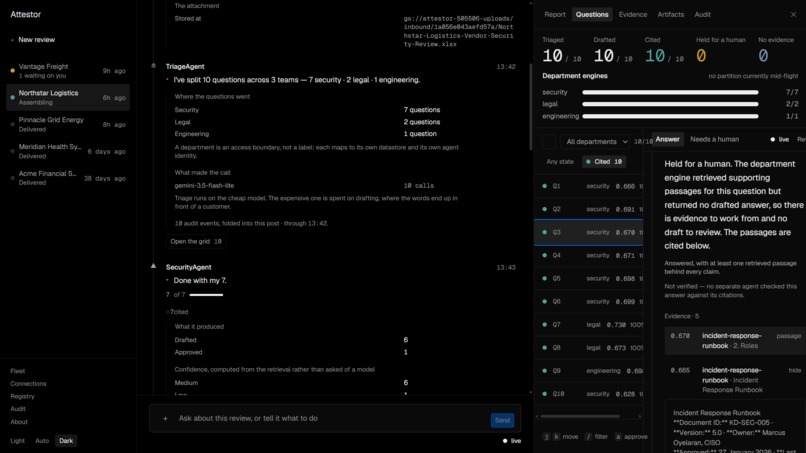The width and height of the screenshot is (806, 453).
Task: Click the 'j' keyboard hint key
Action: [546, 437]
